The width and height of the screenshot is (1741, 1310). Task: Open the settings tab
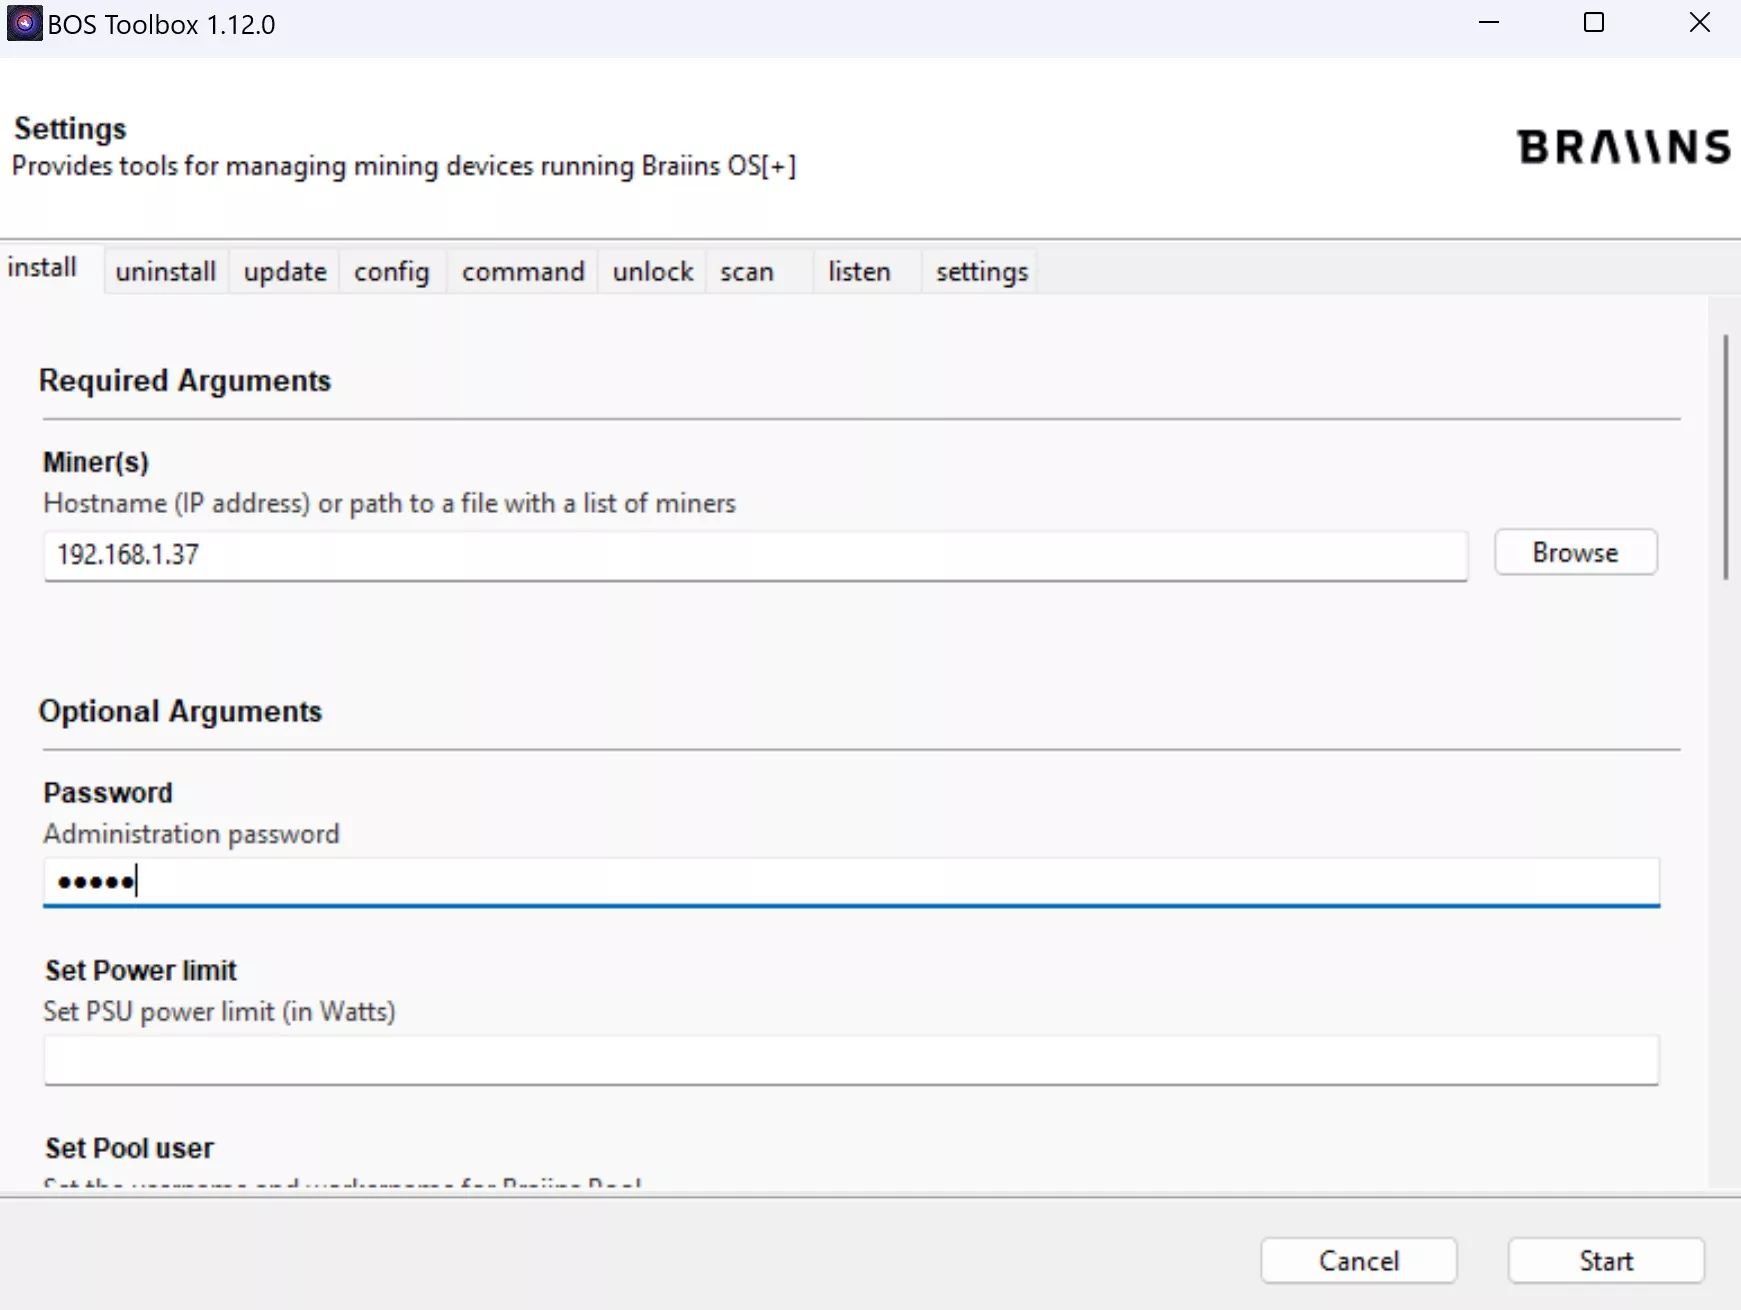pyautogui.click(x=981, y=272)
